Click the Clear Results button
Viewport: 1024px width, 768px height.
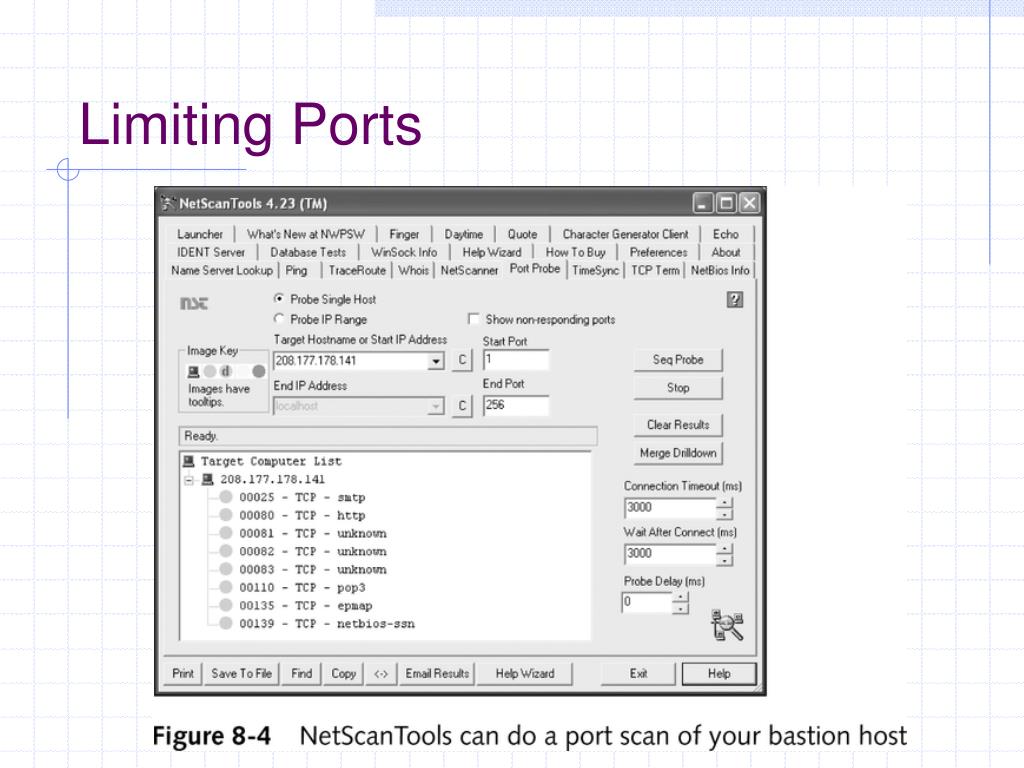click(x=678, y=425)
